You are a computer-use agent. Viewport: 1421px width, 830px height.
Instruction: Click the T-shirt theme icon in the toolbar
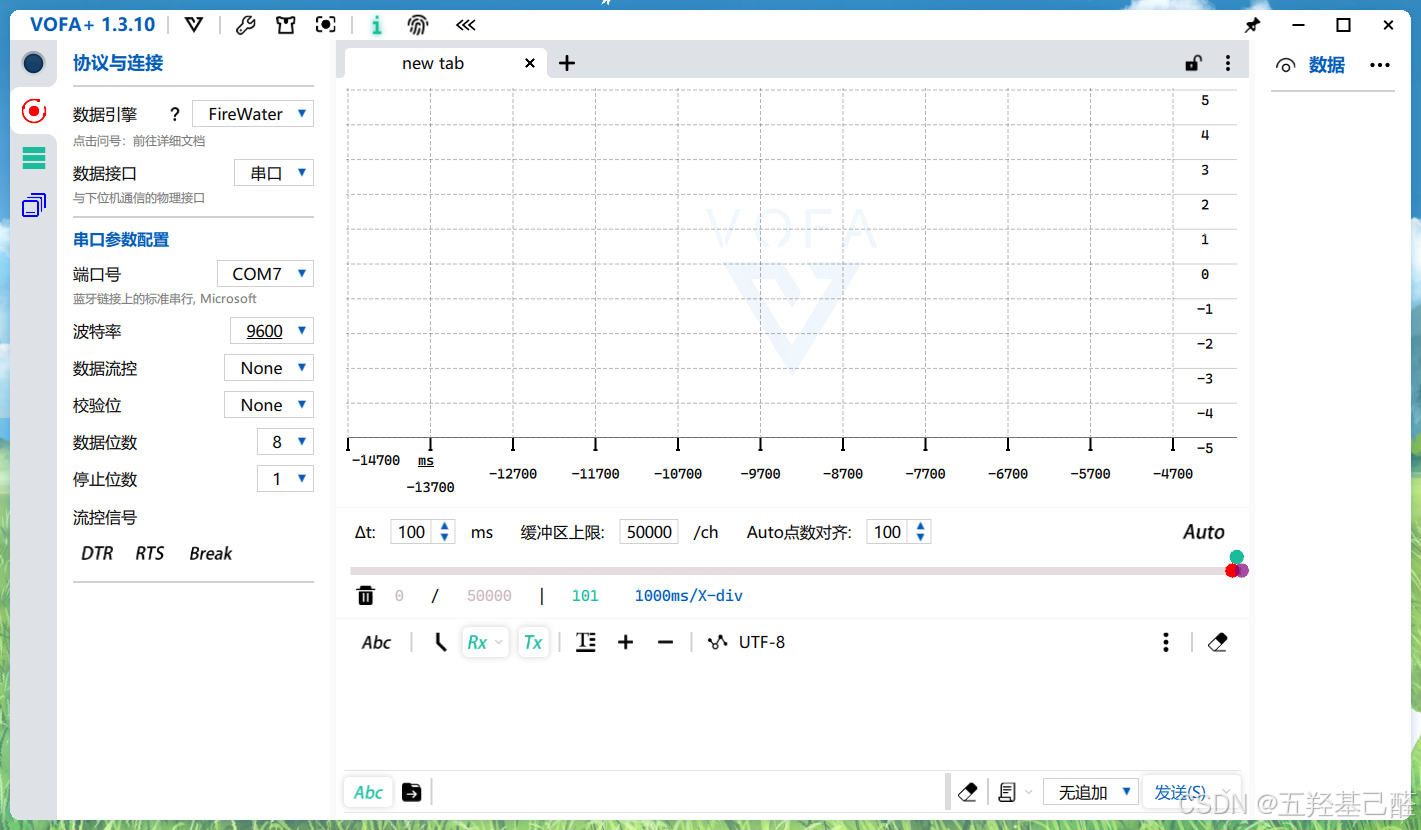[x=285, y=24]
